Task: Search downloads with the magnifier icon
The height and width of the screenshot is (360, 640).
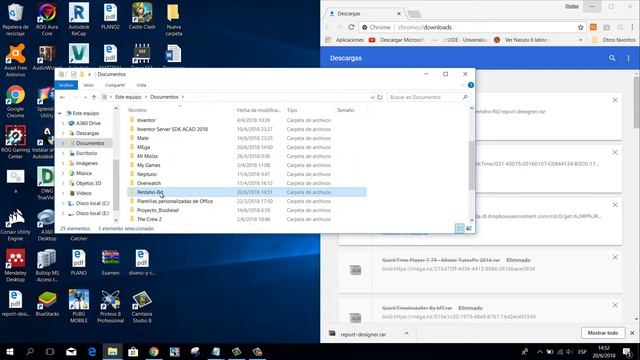Action: pyautogui.click(x=612, y=58)
